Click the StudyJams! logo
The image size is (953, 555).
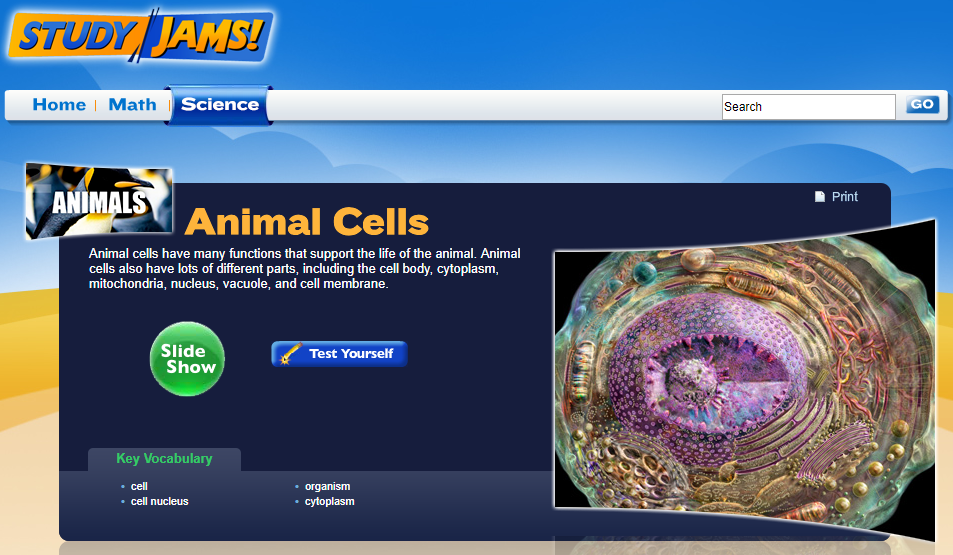(x=140, y=36)
